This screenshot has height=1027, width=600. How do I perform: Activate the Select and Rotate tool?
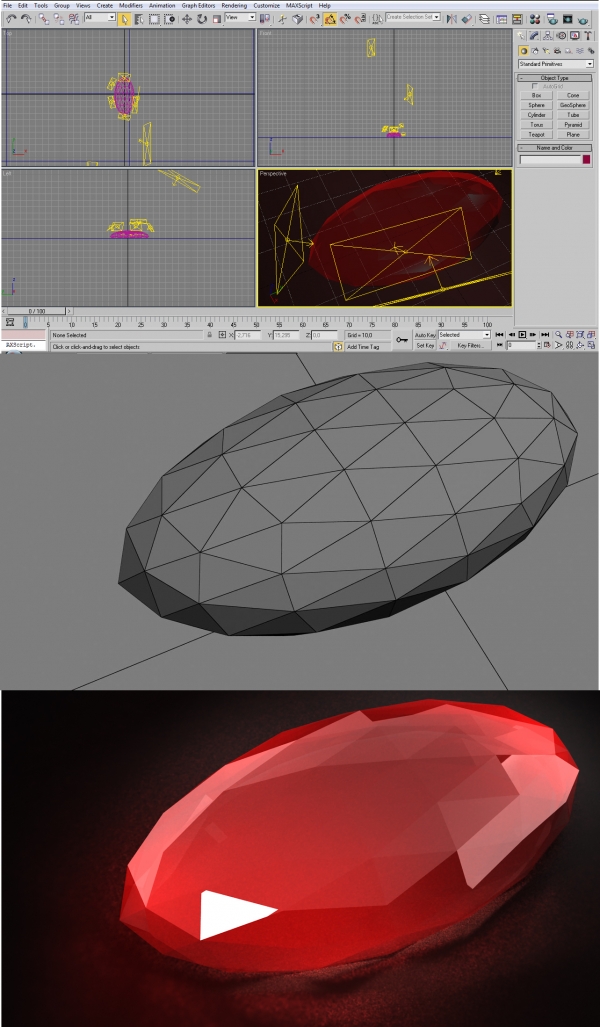tap(201, 19)
